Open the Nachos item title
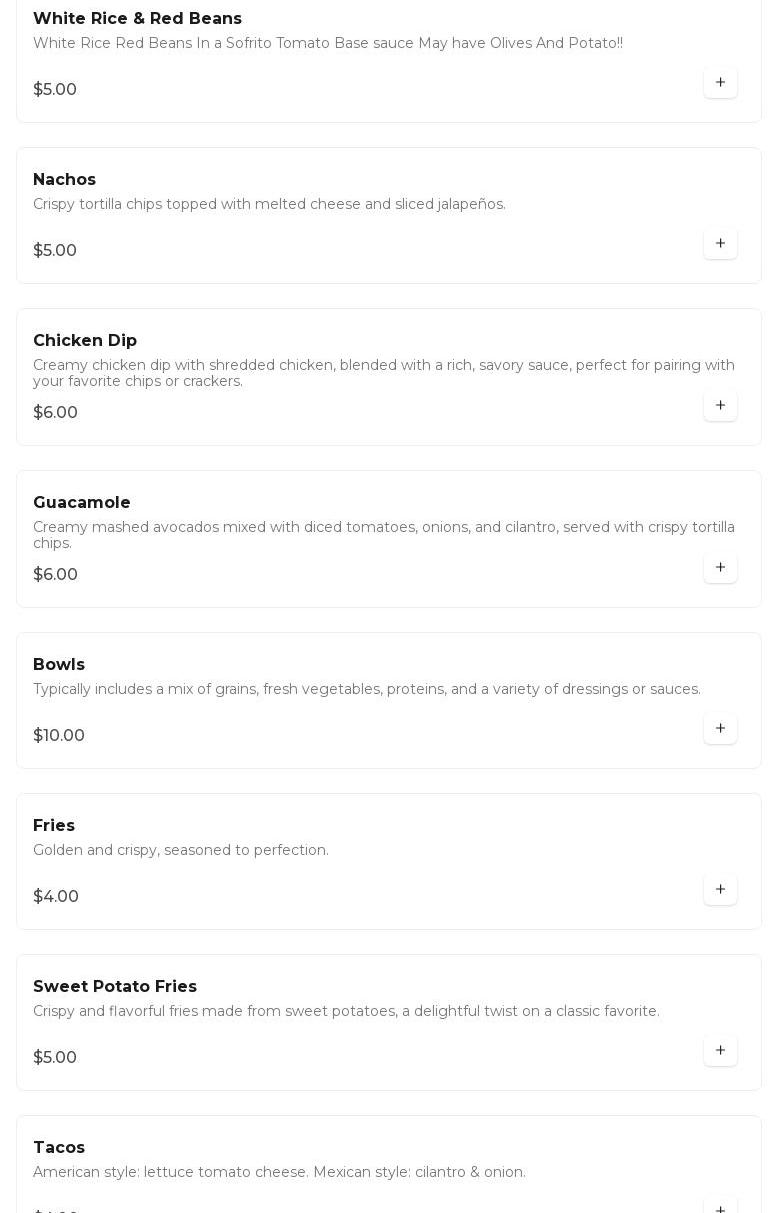778x1213 pixels. [64, 180]
